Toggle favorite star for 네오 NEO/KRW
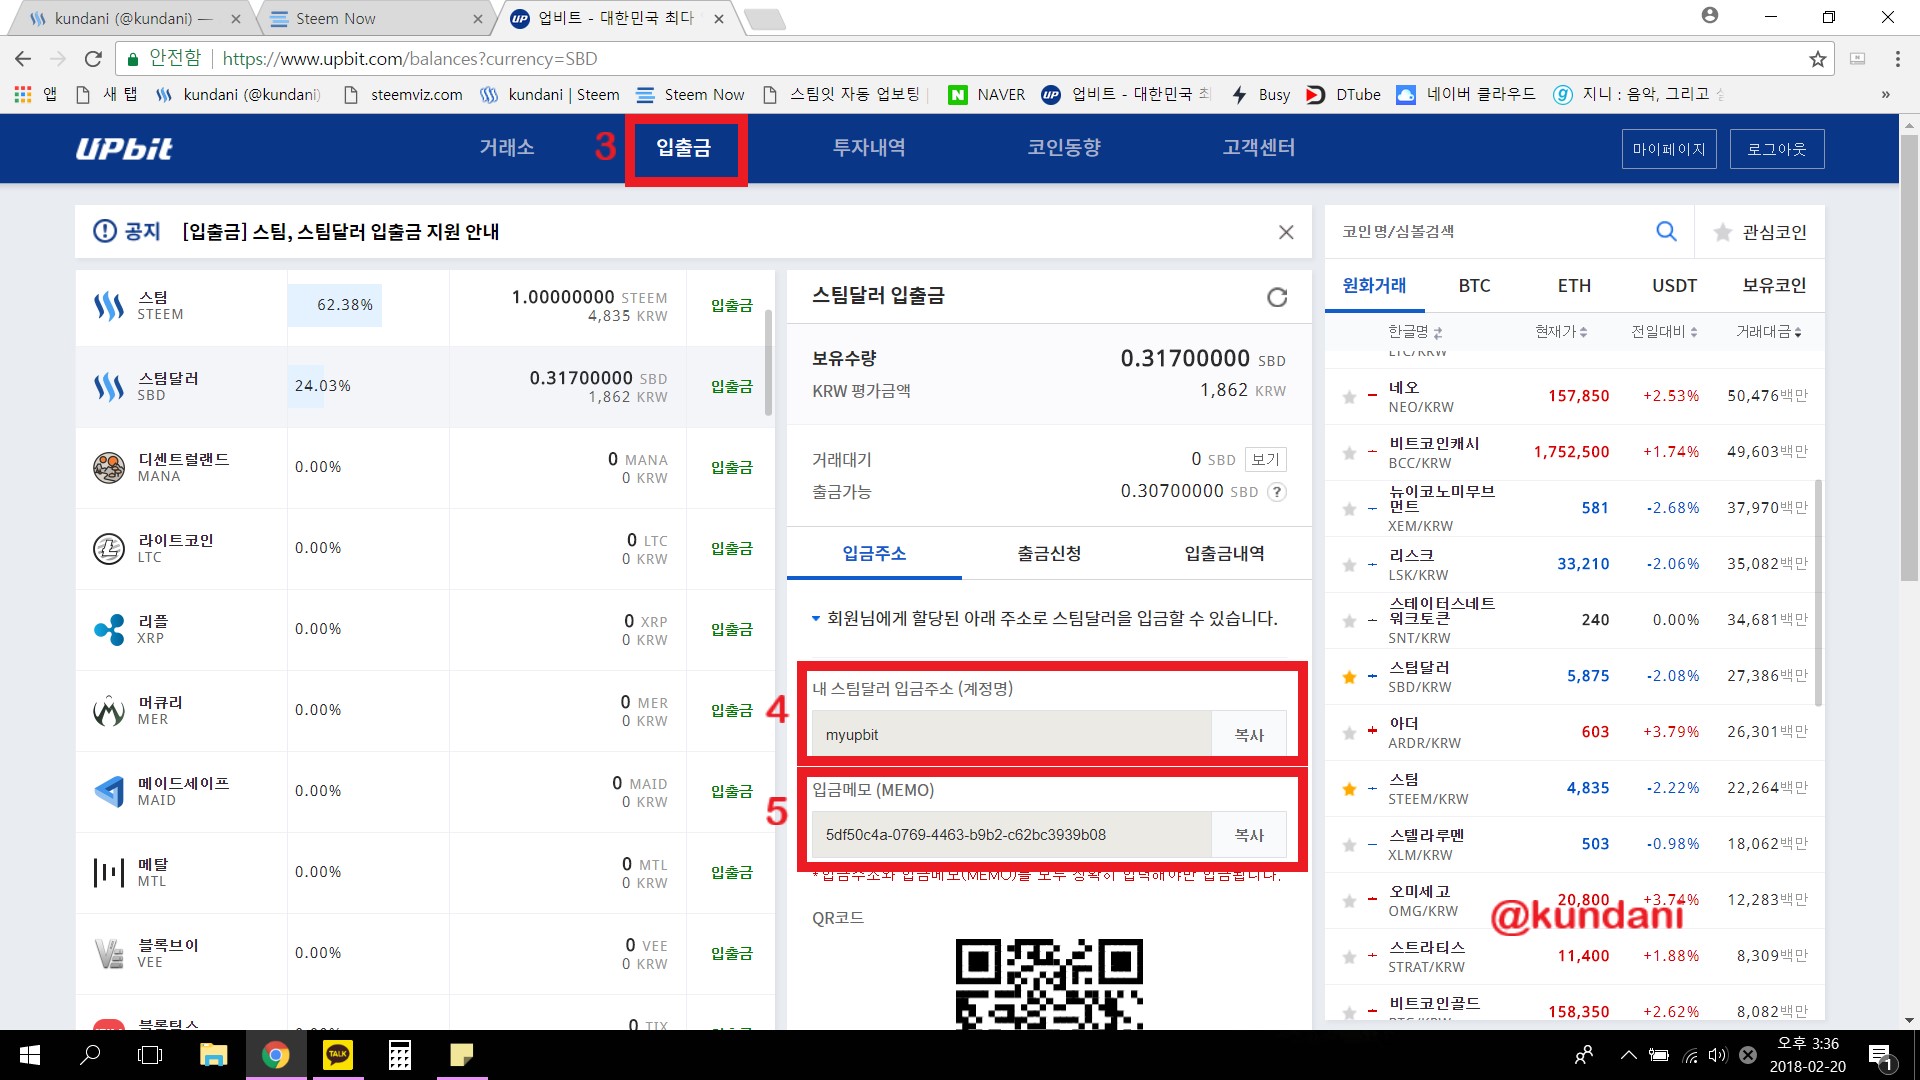1920x1080 pixels. point(1347,396)
